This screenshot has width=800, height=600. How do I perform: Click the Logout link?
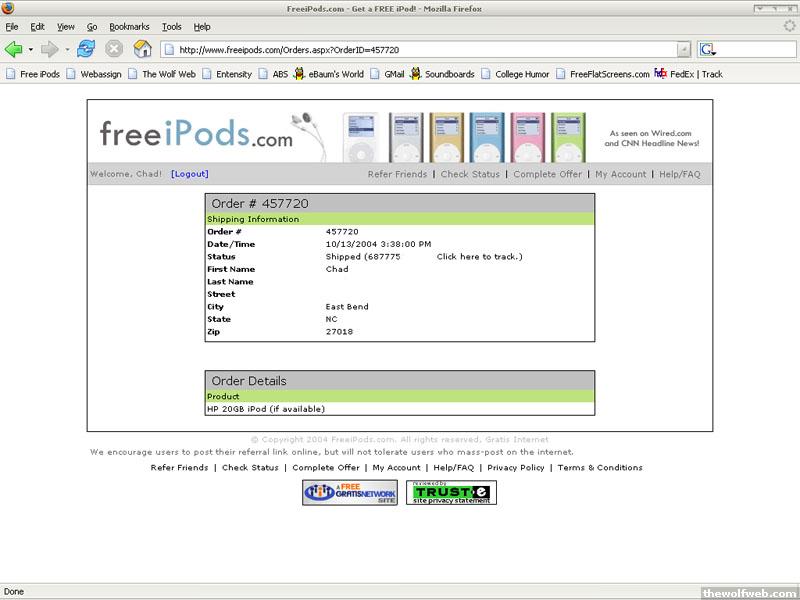tap(190, 174)
